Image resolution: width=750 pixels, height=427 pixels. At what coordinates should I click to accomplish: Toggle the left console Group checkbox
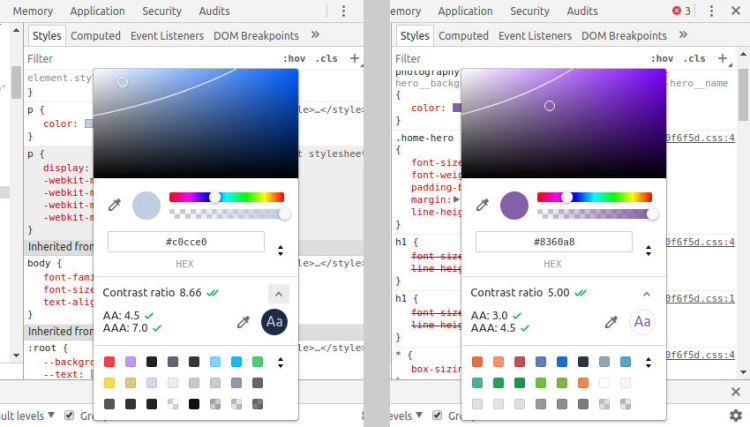pos(69,415)
